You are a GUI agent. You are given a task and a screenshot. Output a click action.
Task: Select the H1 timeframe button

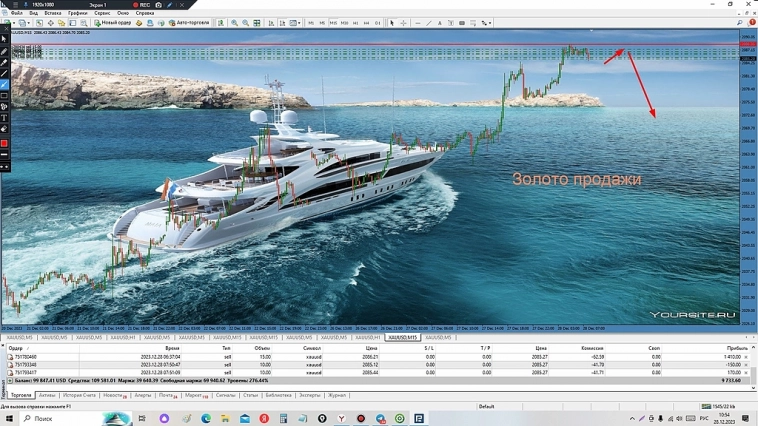[355, 22]
